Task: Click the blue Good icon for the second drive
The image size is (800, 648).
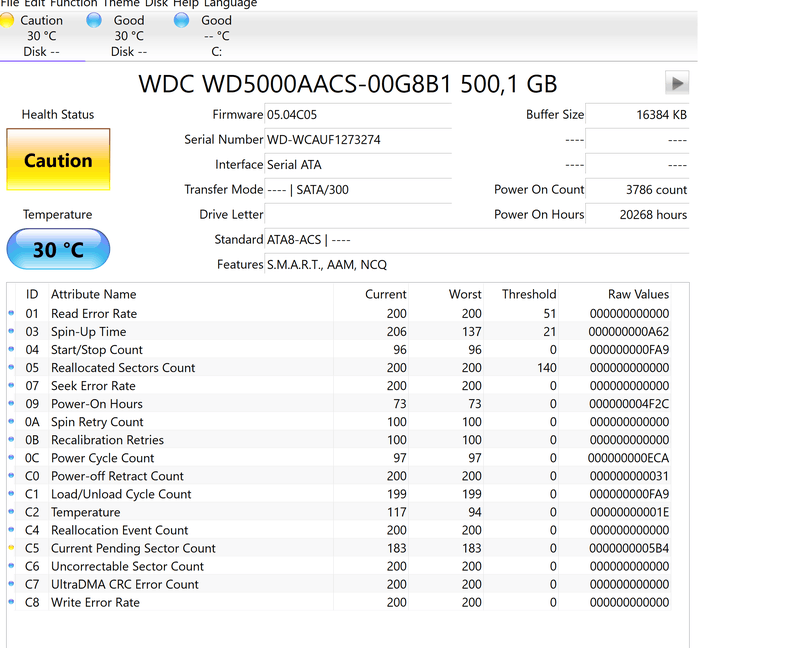Action: tap(93, 19)
